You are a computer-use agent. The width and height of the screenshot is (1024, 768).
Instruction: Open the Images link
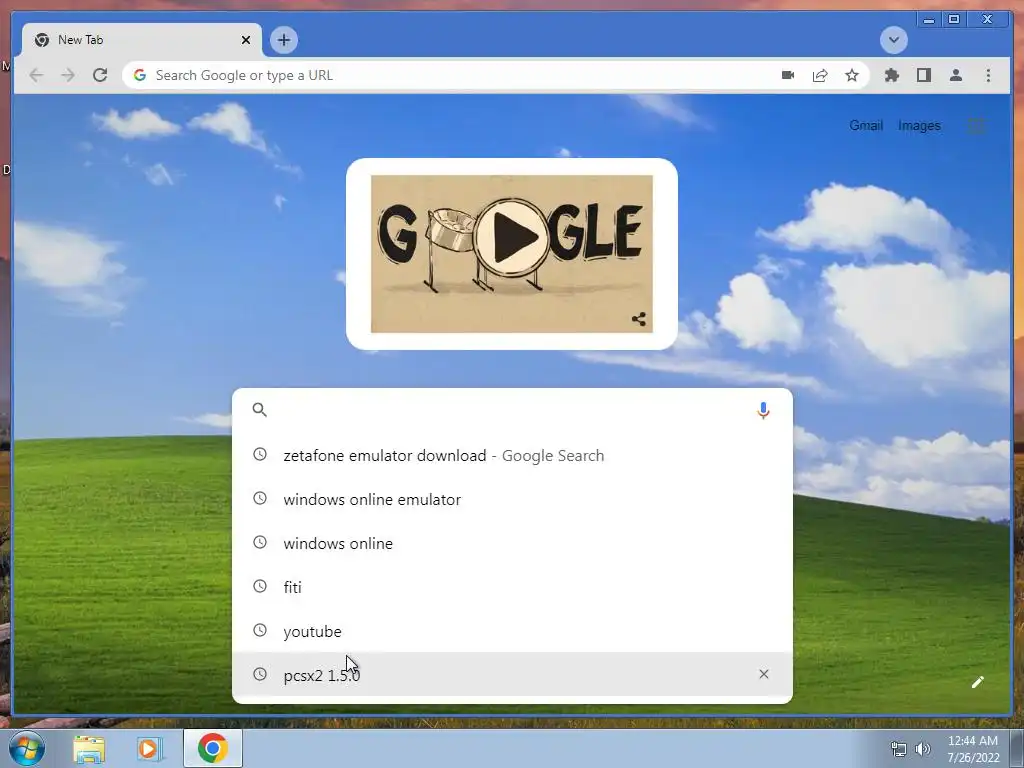click(x=919, y=125)
